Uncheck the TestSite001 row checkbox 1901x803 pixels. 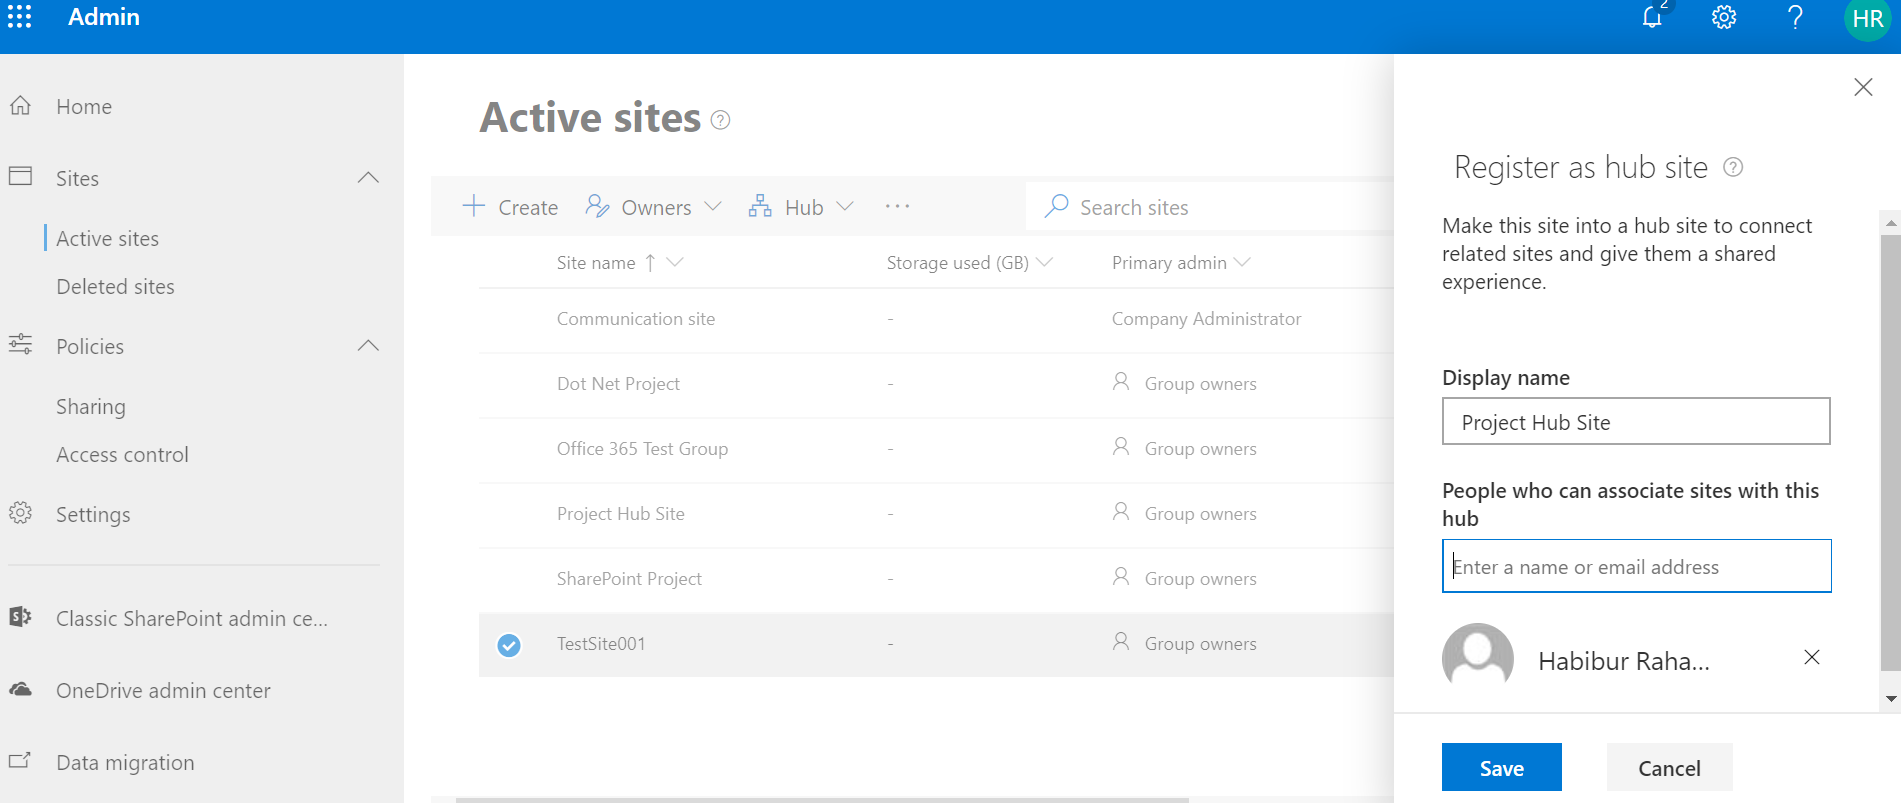tap(509, 645)
